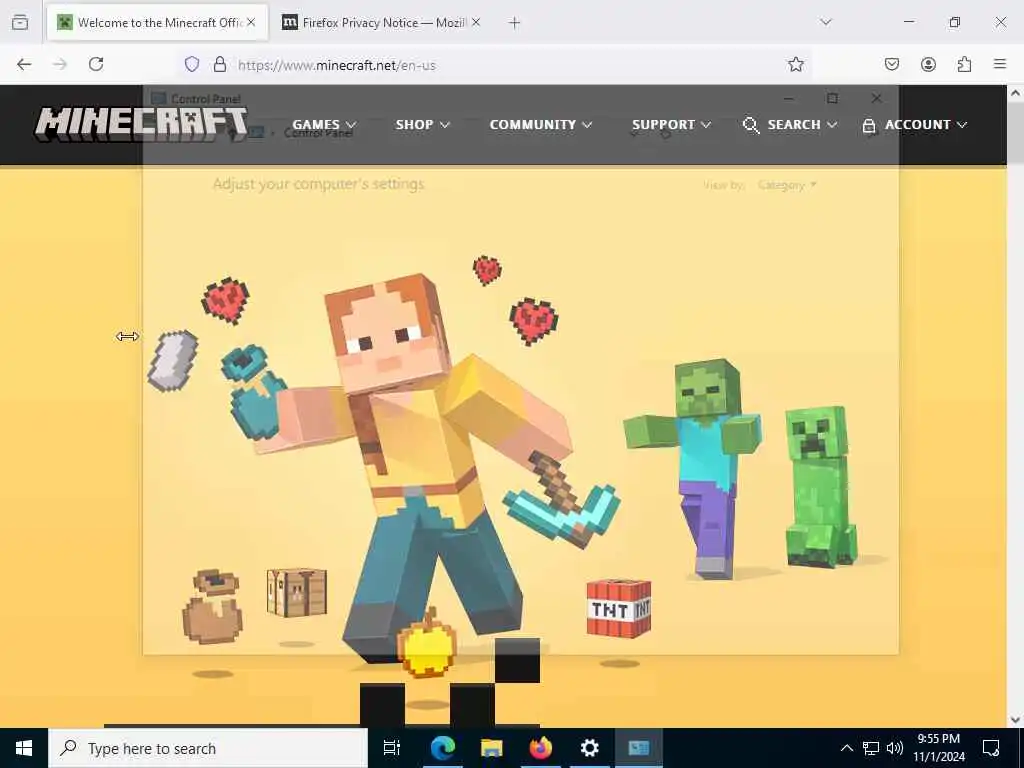
Task: Expand the SUPPORT menu
Action: coord(671,125)
